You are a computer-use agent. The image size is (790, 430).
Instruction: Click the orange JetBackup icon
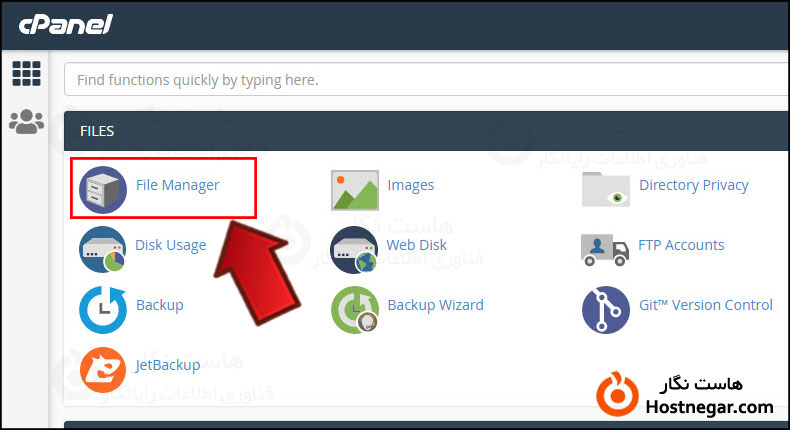coord(103,370)
